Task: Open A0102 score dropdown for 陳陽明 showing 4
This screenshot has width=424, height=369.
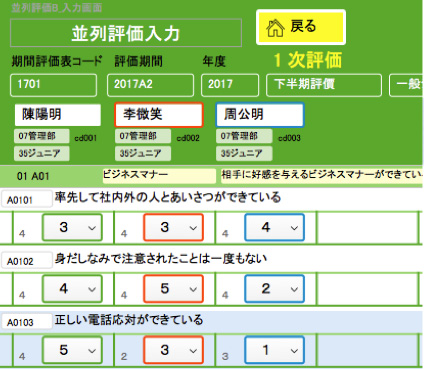Action: [x=72, y=289]
